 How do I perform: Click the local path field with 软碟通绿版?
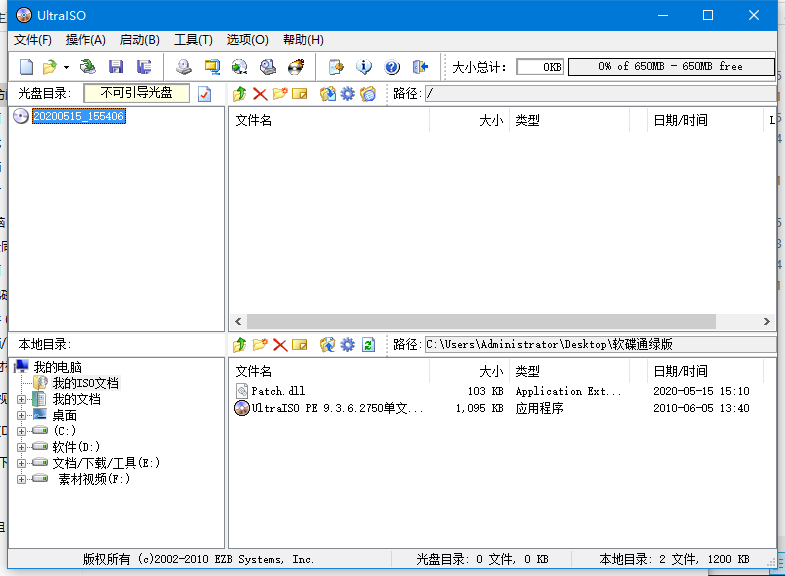point(601,345)
